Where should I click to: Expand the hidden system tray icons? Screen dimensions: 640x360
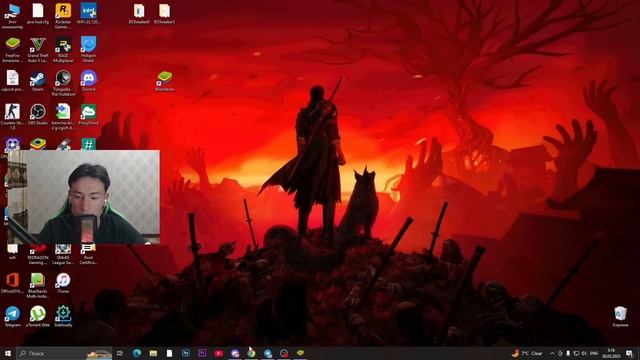tap(552, 353)
